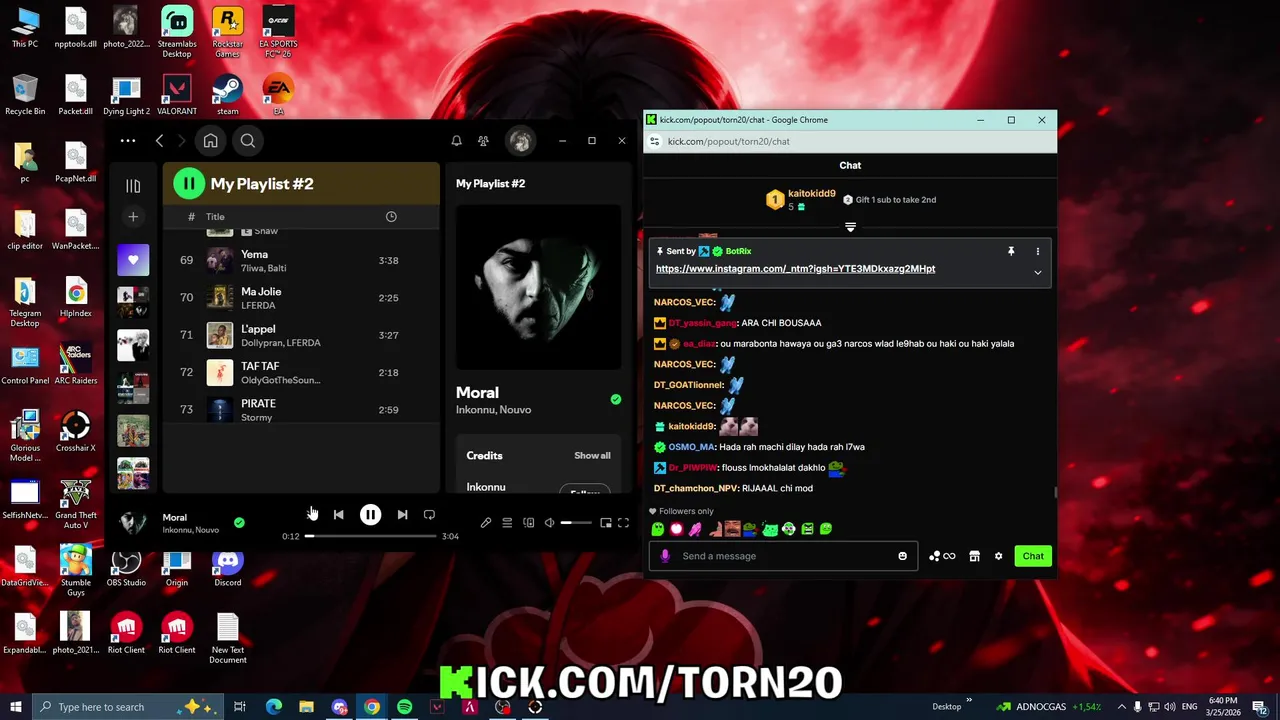The width and height of the screenshot is (1280, 720).
Task: Open Spotify from Windows taskbar
Action: [x=404, y=707]
